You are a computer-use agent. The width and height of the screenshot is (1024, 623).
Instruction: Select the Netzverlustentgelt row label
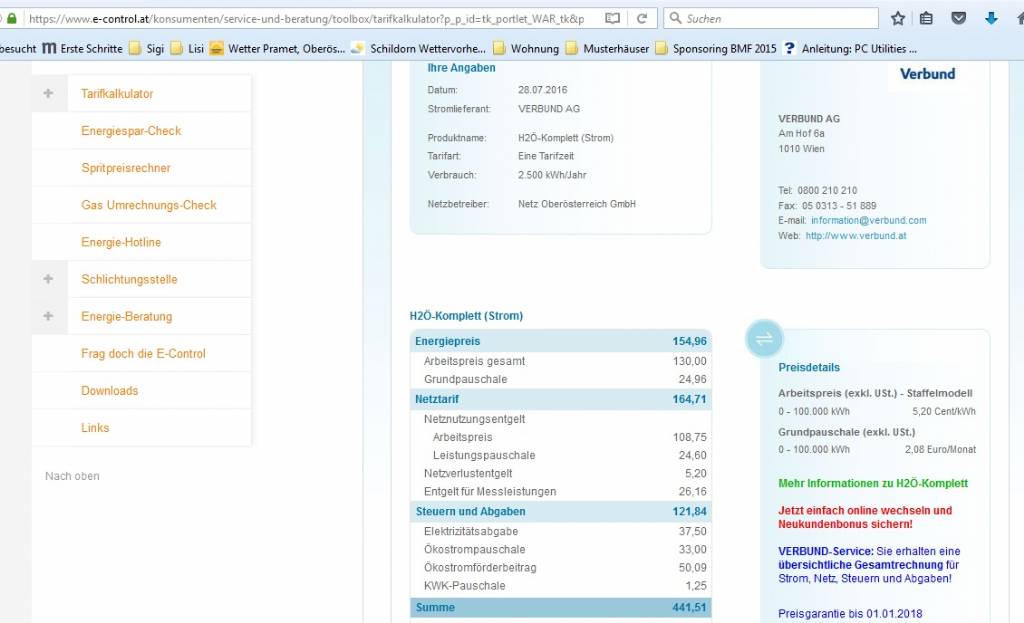pos(468,473)
